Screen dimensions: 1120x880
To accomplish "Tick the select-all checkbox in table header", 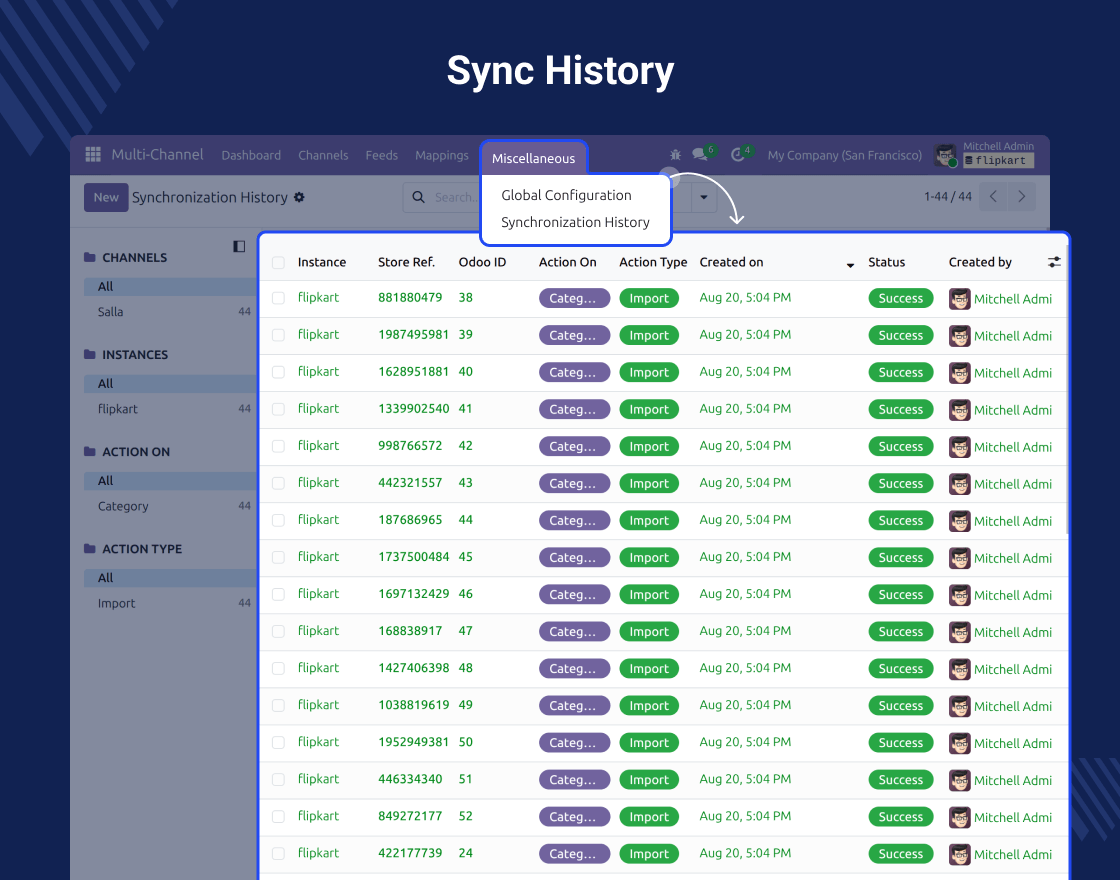I will tap(279, 263).
